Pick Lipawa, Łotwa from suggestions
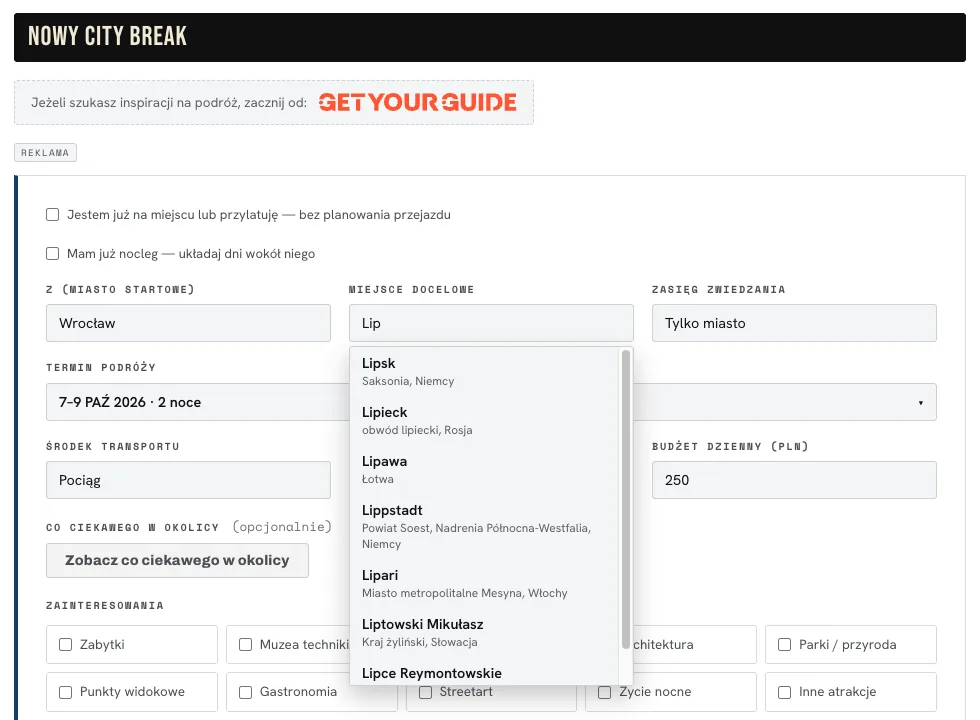Viewport: 980px width, 720px height. coord(484,469)
